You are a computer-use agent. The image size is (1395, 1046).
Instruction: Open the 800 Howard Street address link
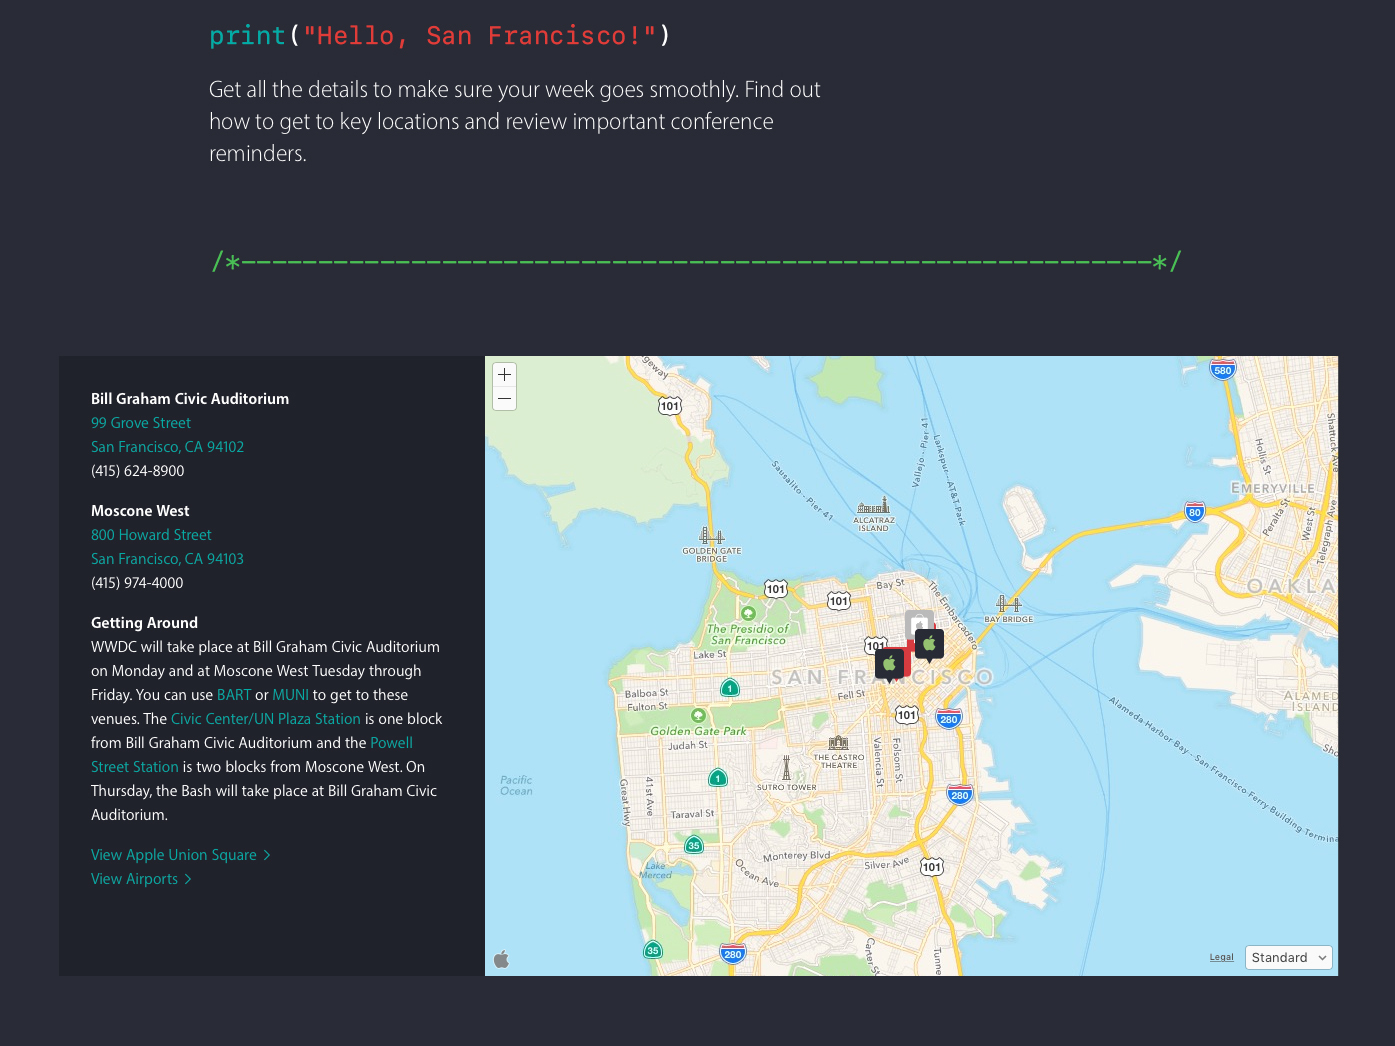point(151,535)
